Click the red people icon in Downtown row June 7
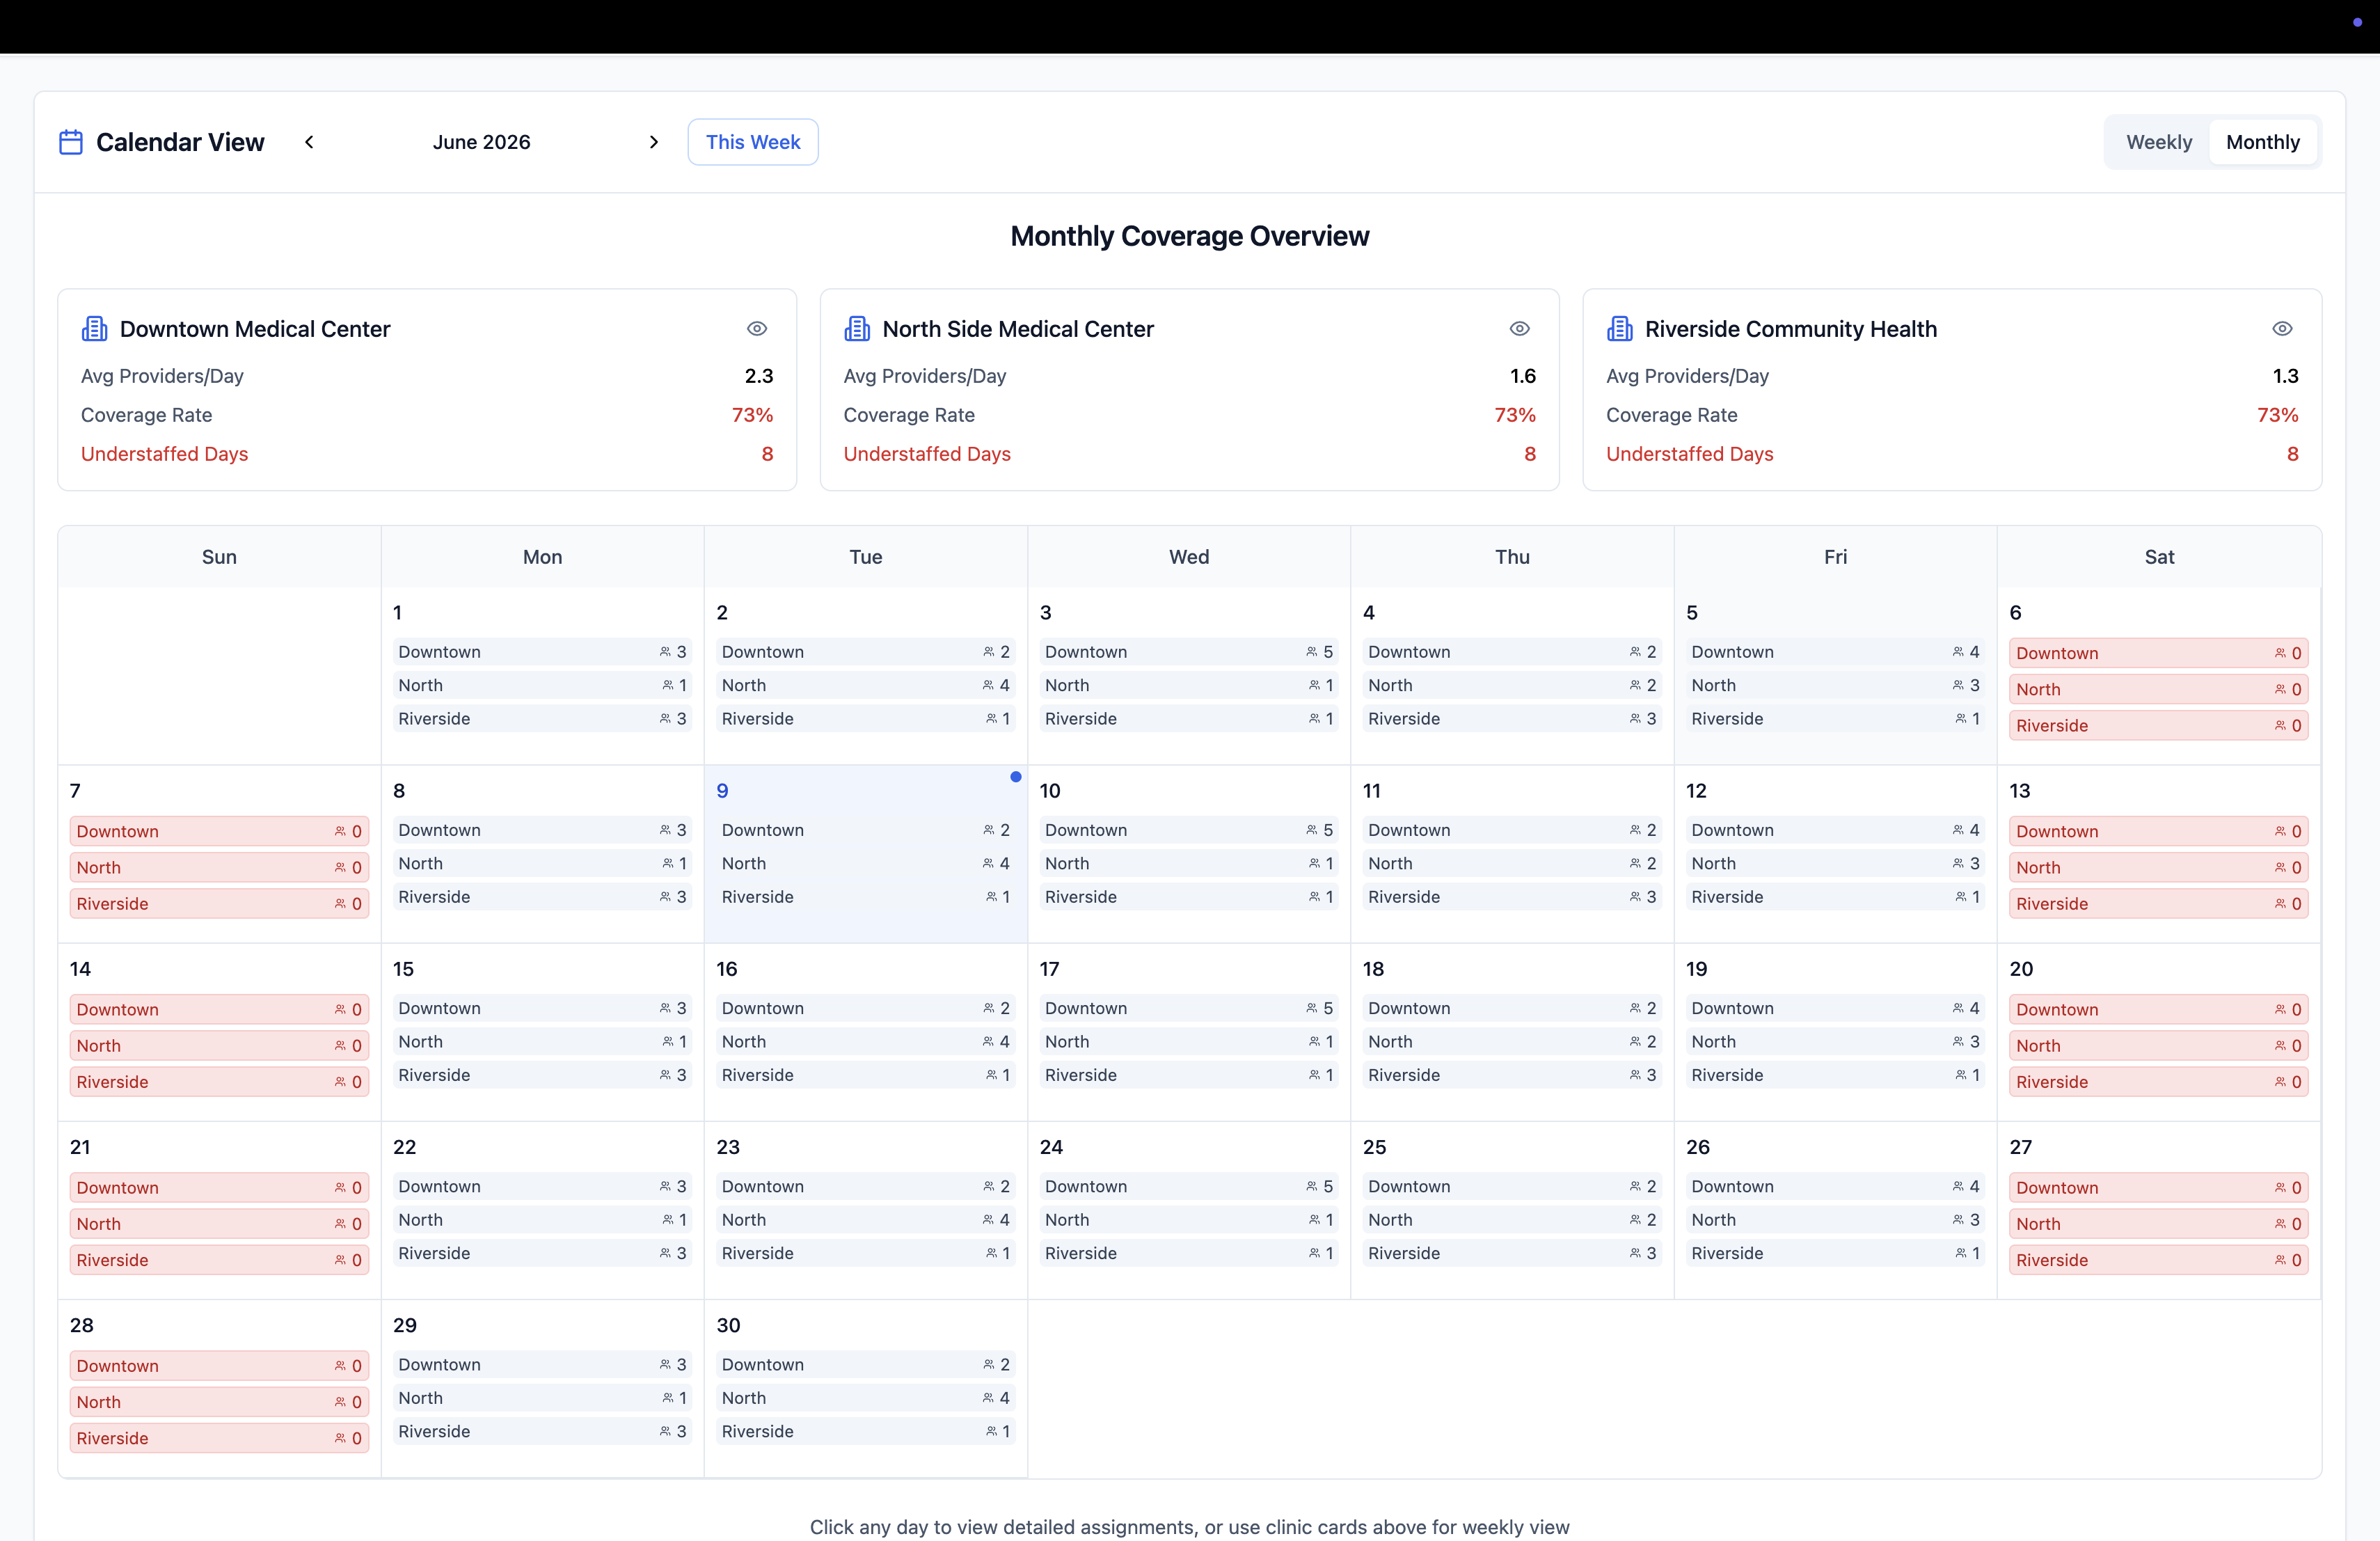The width and height of the screenshot is (2380, 1541). pos(340,831)
